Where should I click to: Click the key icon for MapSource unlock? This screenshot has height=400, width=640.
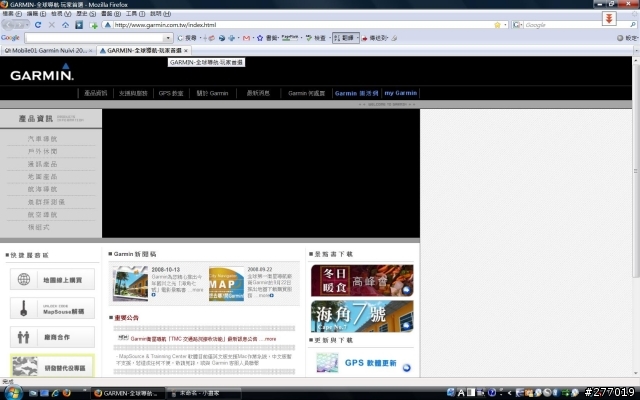tap(24, 308)
